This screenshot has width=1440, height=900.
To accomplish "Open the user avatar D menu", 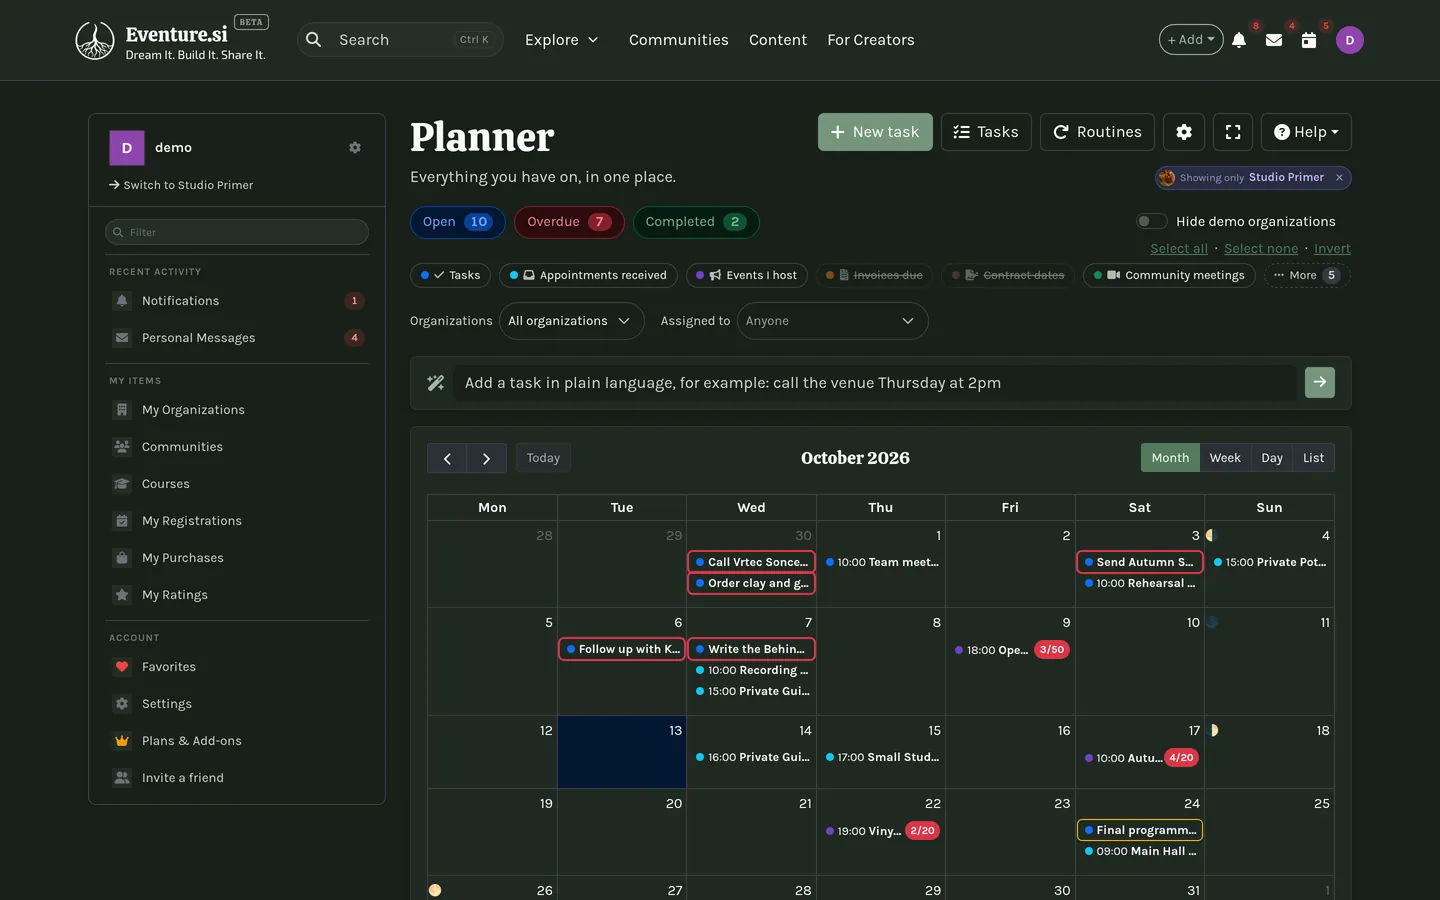I will click(1350, 40).
